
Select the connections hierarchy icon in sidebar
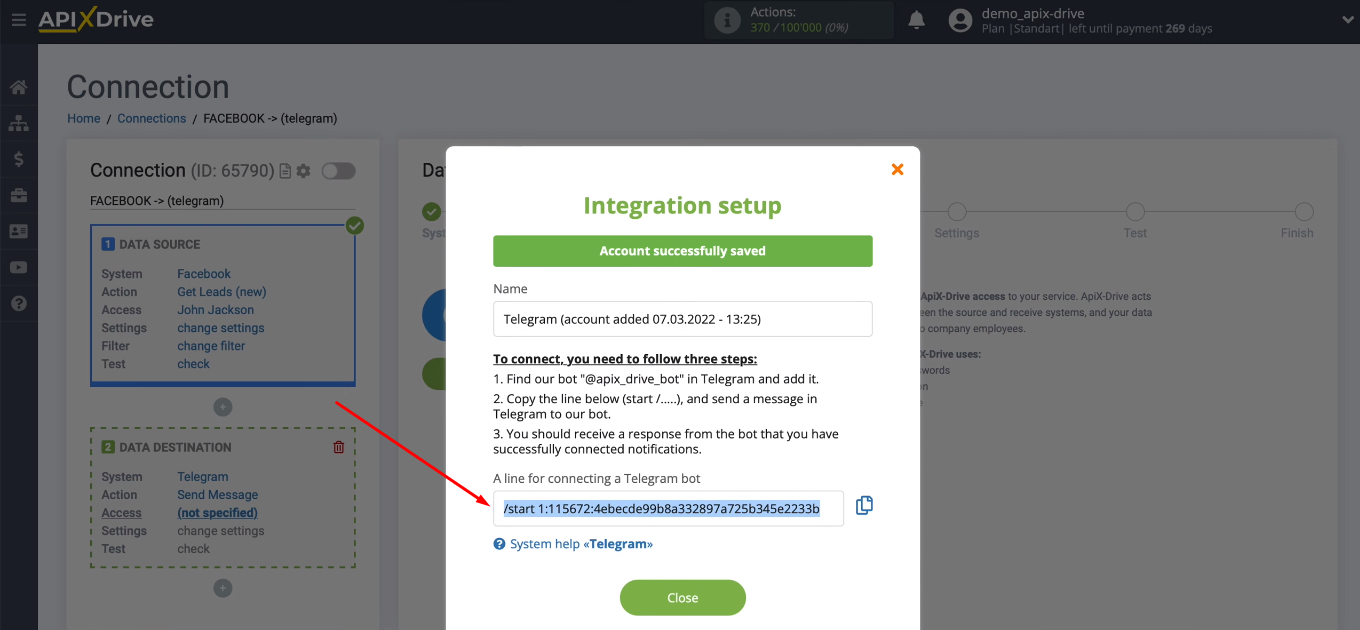point(18,123)
